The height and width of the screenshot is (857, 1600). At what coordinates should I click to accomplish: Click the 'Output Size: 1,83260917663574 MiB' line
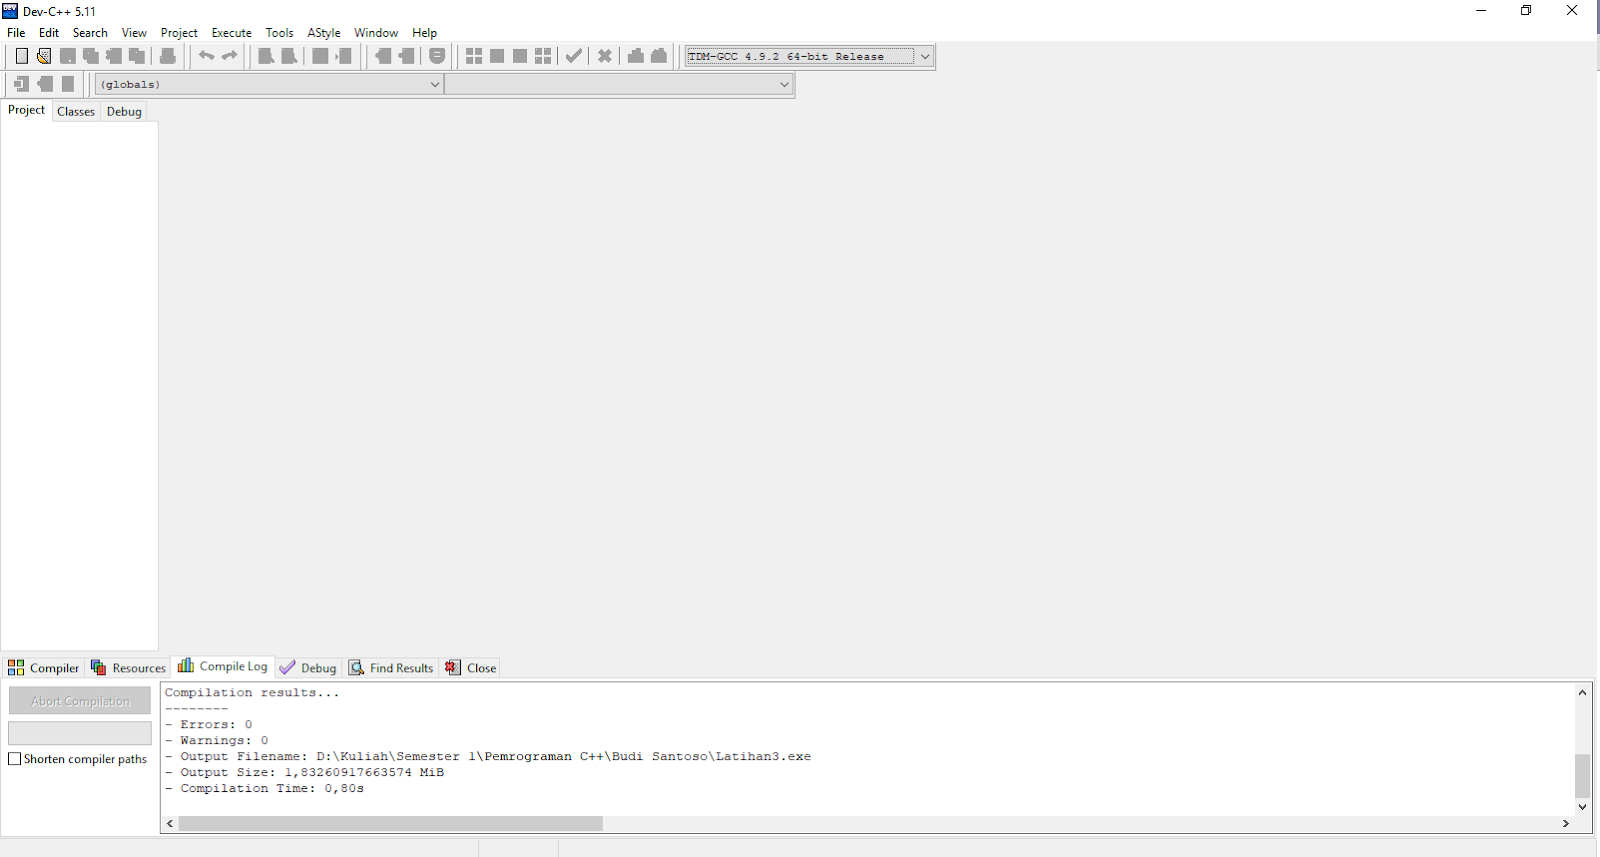(x=304, y=772)
